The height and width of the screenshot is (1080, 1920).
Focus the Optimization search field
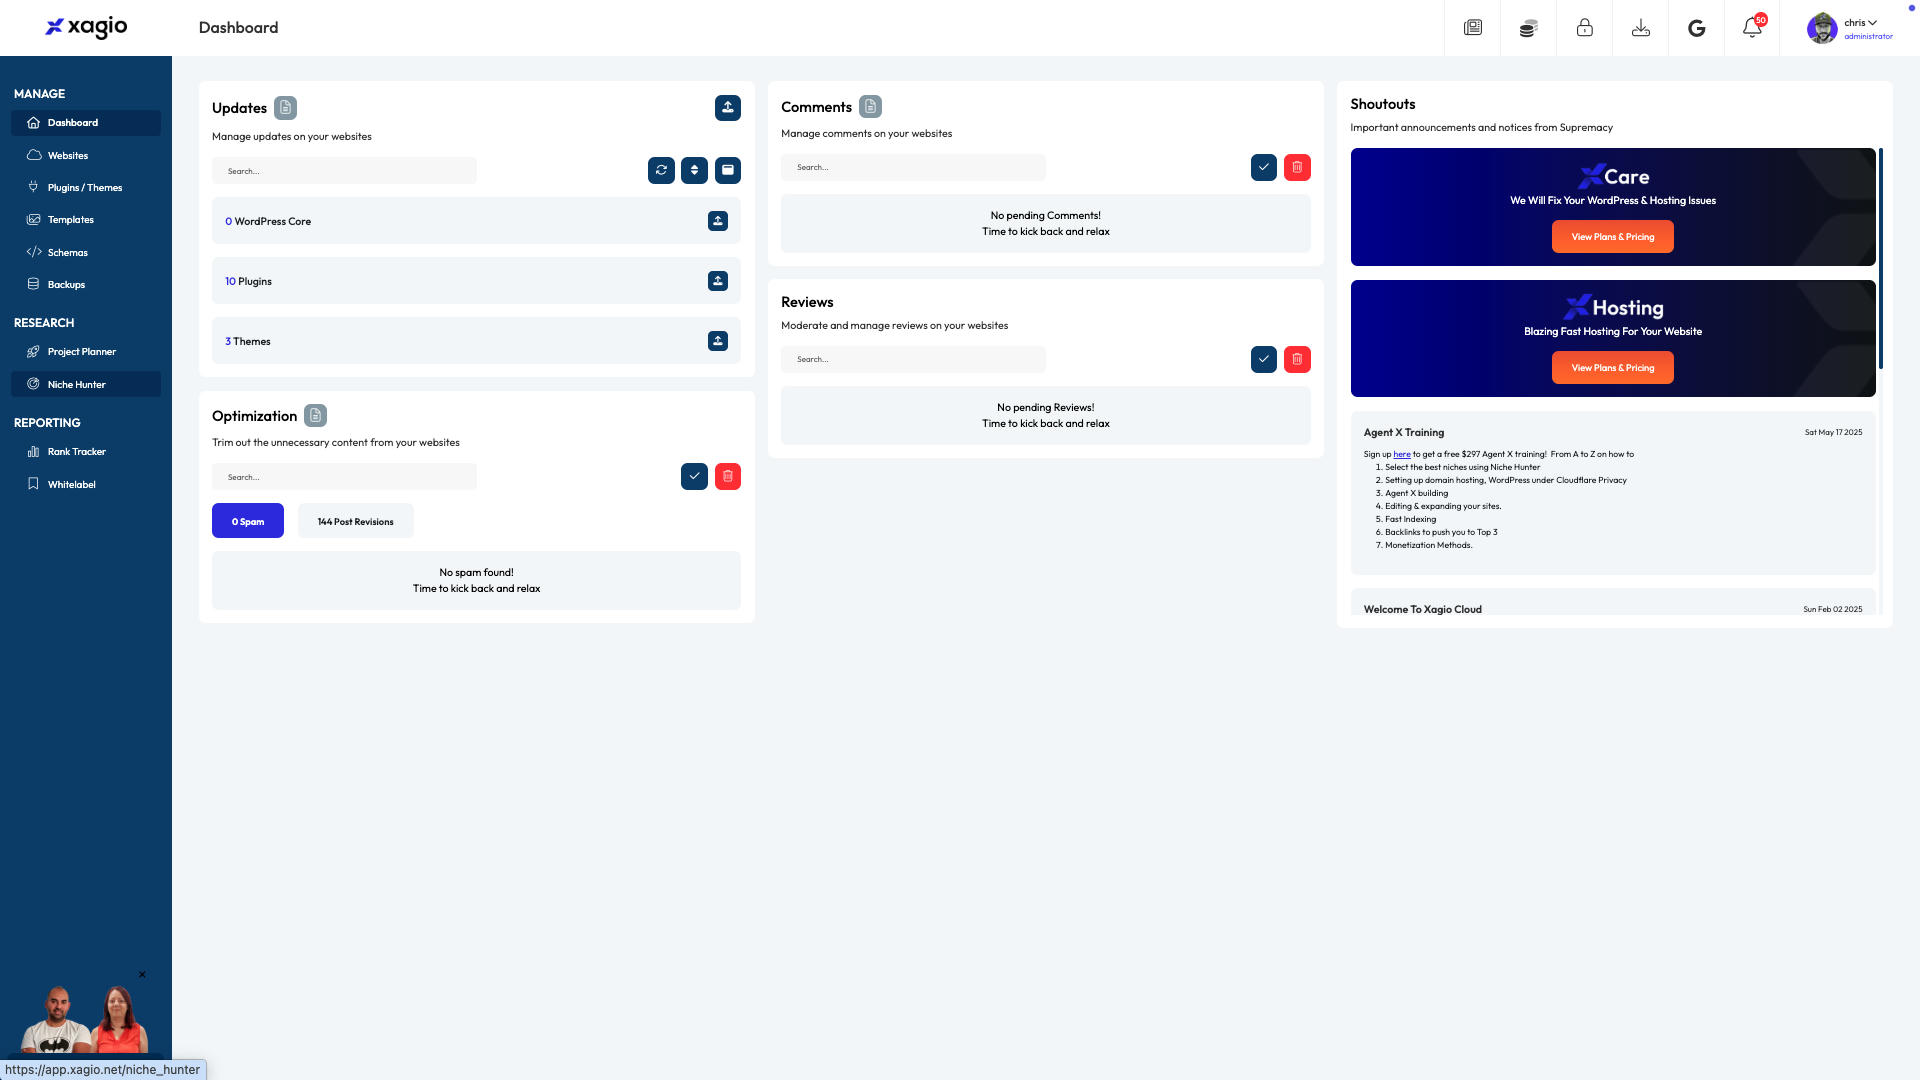click(x=344, y=477)
